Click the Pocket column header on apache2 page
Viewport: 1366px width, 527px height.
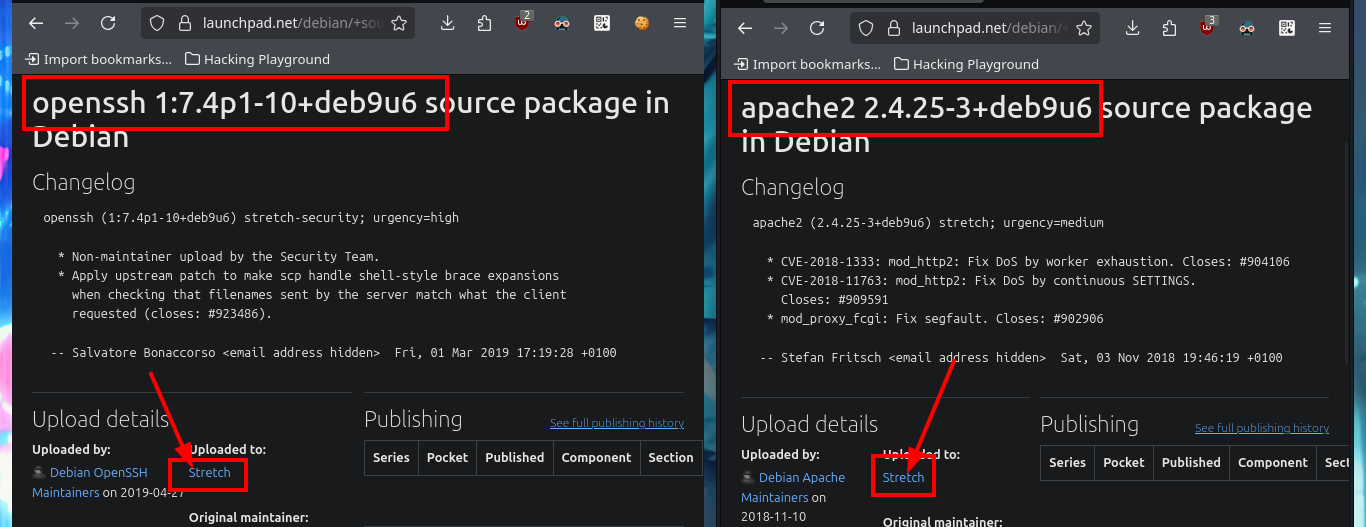(x=1123, y=462)
